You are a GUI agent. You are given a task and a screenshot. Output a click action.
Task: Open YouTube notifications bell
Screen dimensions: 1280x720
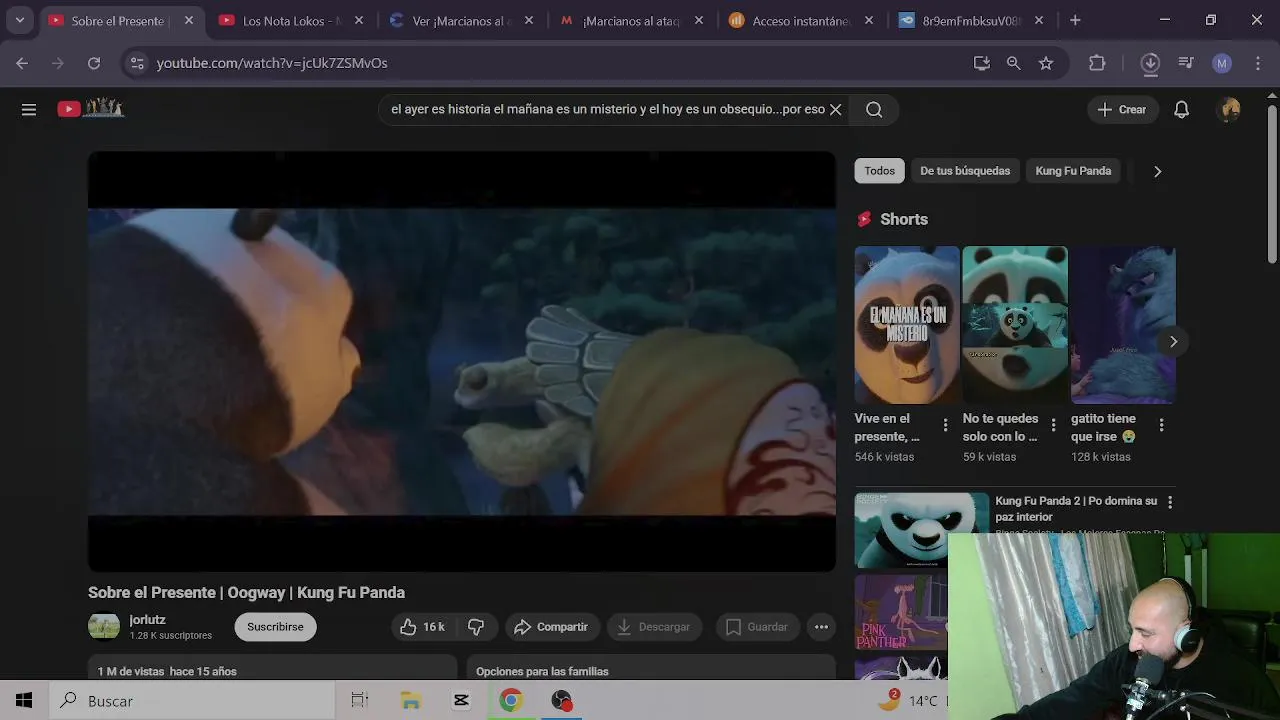(1181, 110)
